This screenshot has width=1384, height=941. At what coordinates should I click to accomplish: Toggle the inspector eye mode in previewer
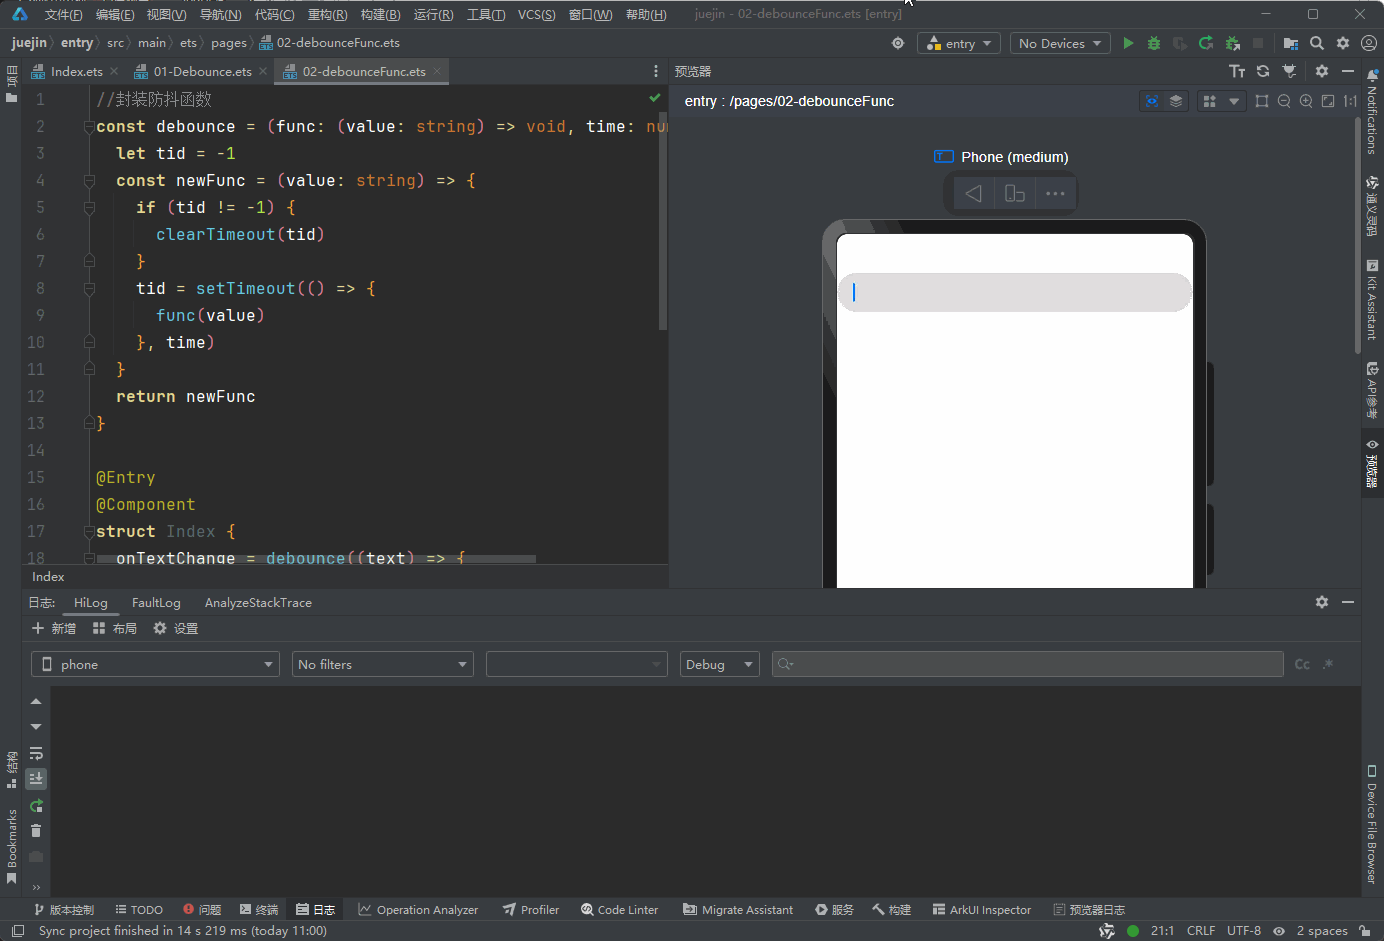[x=1152, y=101]
